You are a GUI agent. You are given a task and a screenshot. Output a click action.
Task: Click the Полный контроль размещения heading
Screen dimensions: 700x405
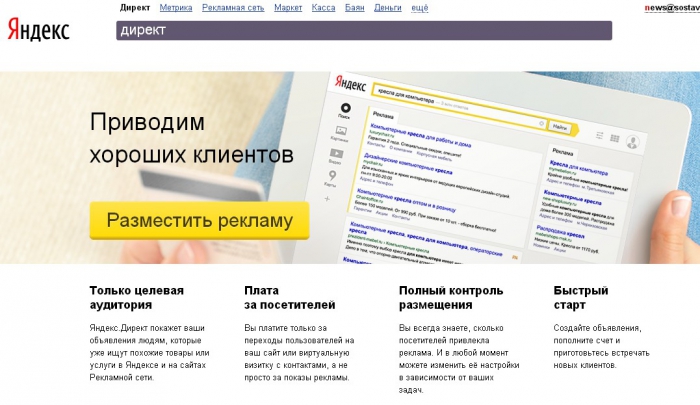[x=451, y=297]
